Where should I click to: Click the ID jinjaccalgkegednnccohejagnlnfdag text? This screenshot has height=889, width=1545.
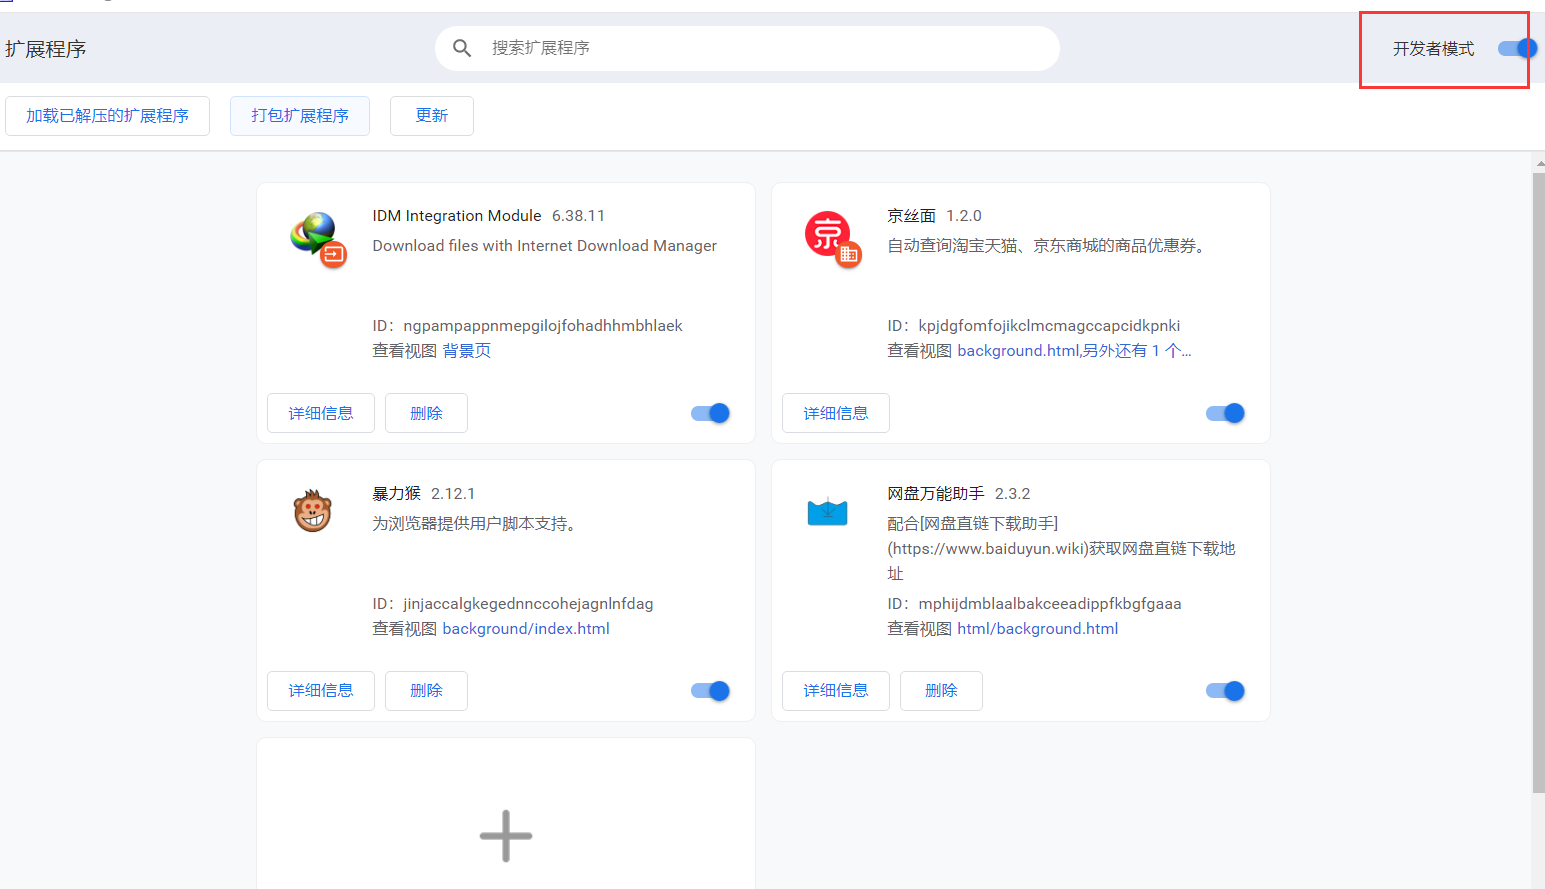pyautogui.click(x=513, y=604)
